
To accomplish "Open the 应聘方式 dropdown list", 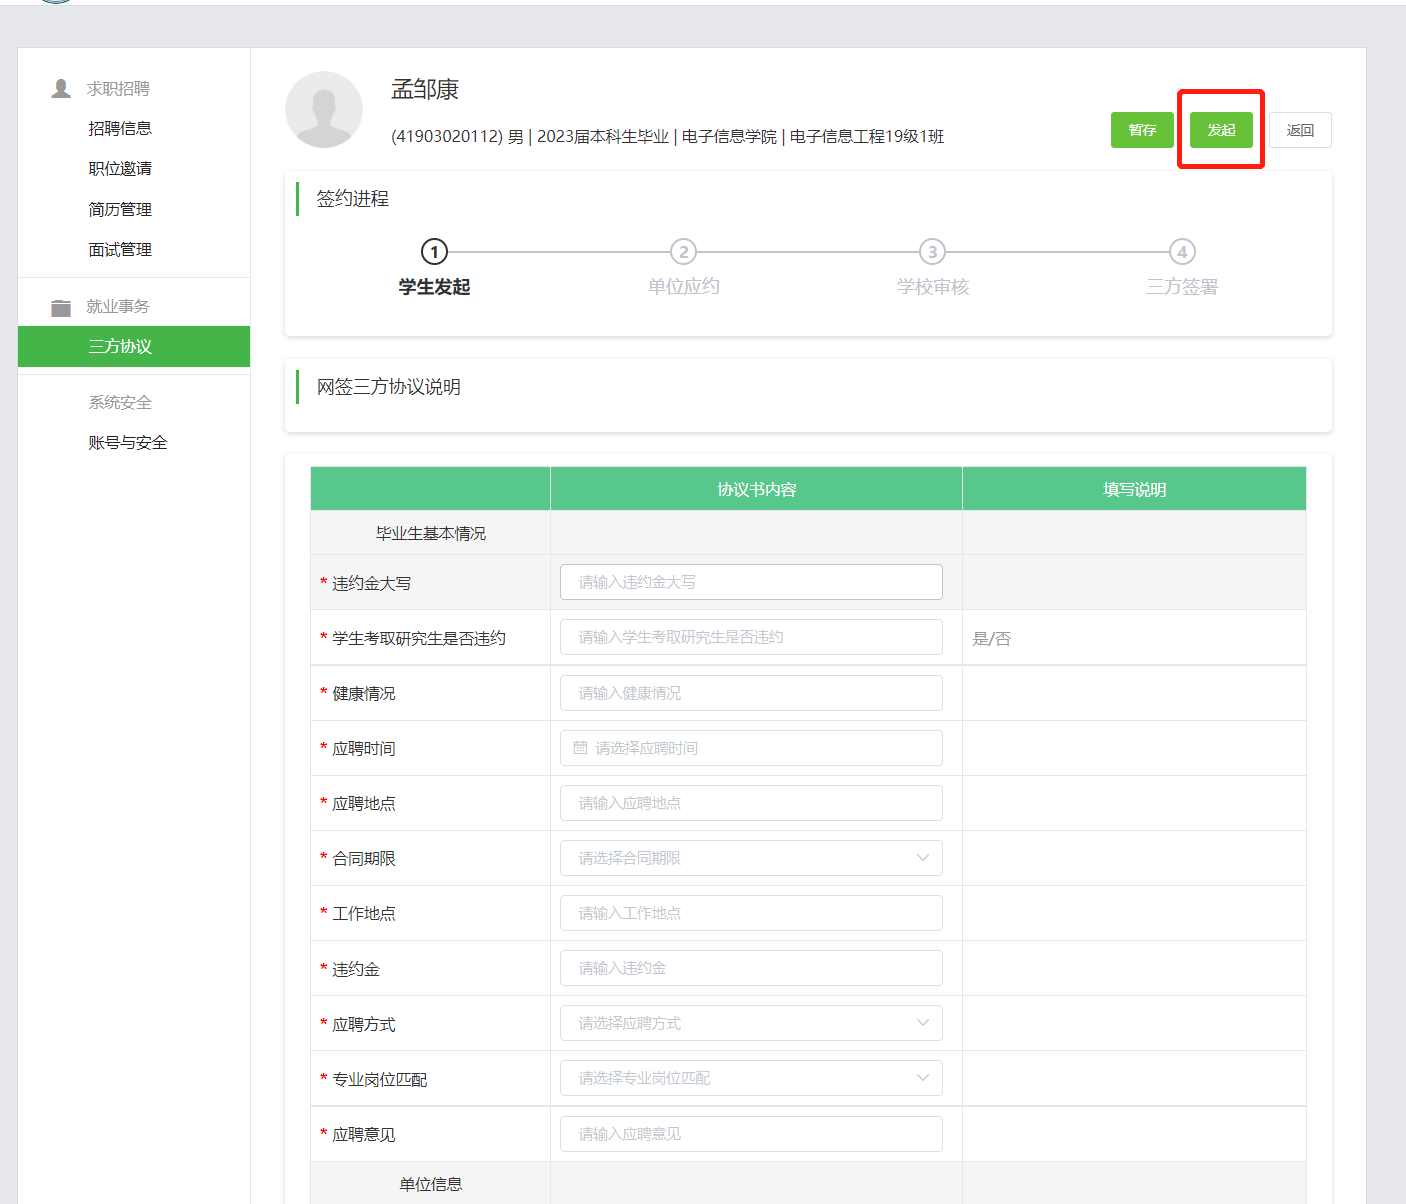I will click(x=751, y=1023).
